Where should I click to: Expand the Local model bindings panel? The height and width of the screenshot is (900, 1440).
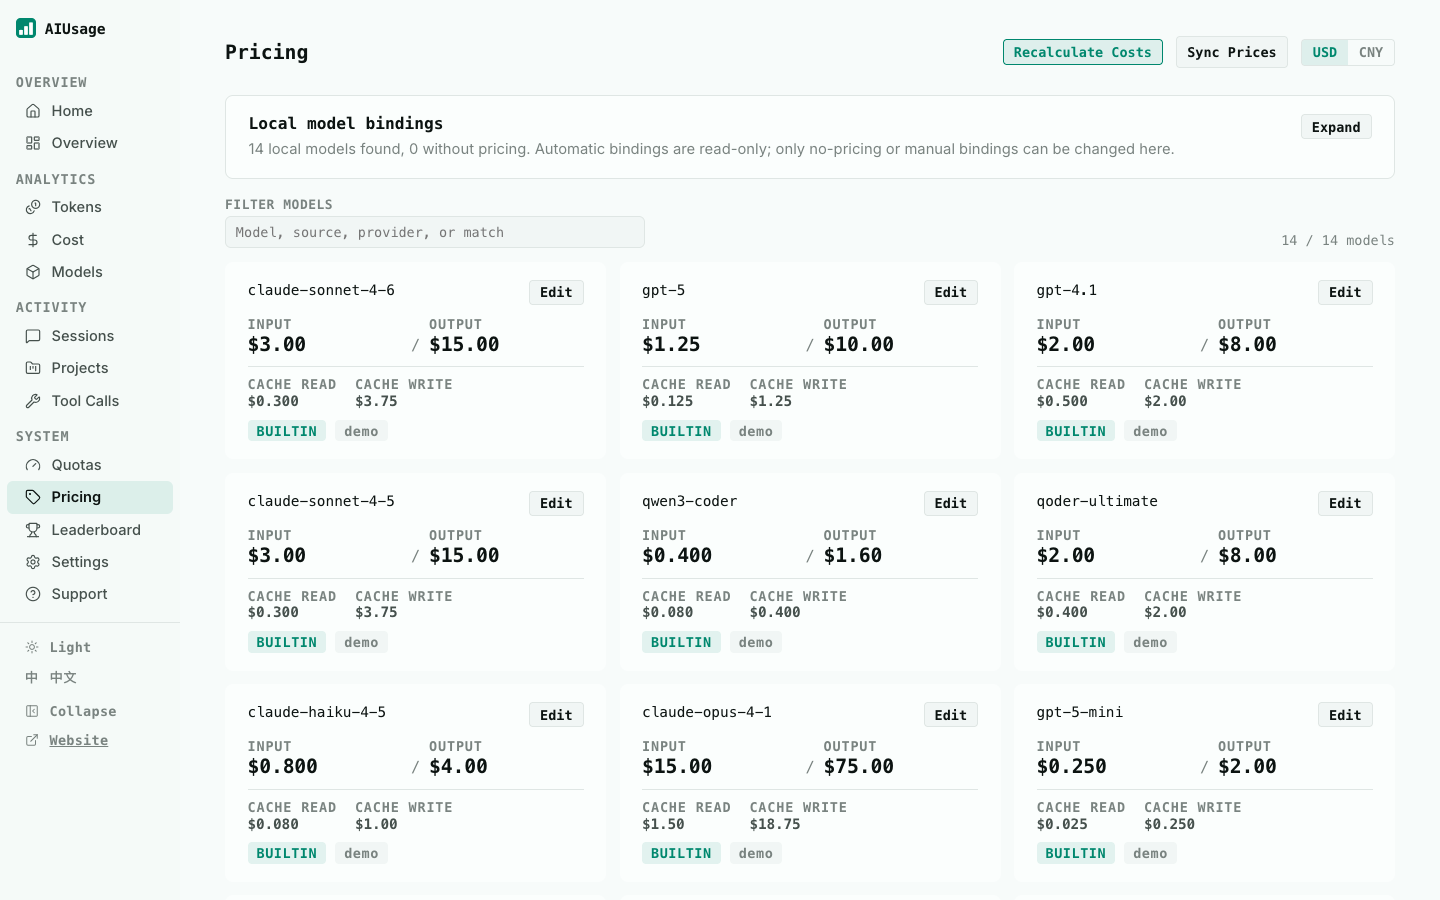tap(1336, 127)
